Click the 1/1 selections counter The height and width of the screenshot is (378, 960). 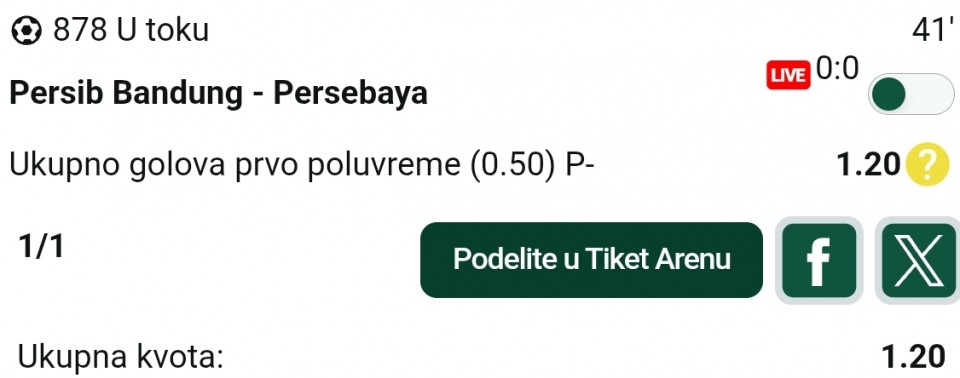[x=40, y=246]
